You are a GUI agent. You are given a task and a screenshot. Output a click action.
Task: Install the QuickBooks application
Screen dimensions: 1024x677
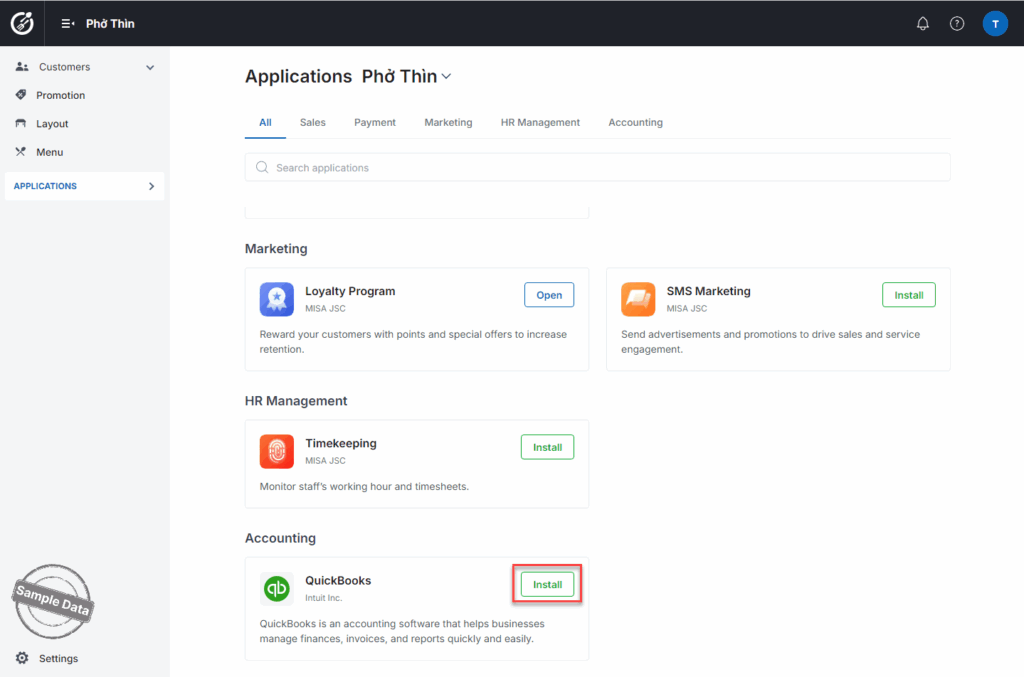coord(547,584)
